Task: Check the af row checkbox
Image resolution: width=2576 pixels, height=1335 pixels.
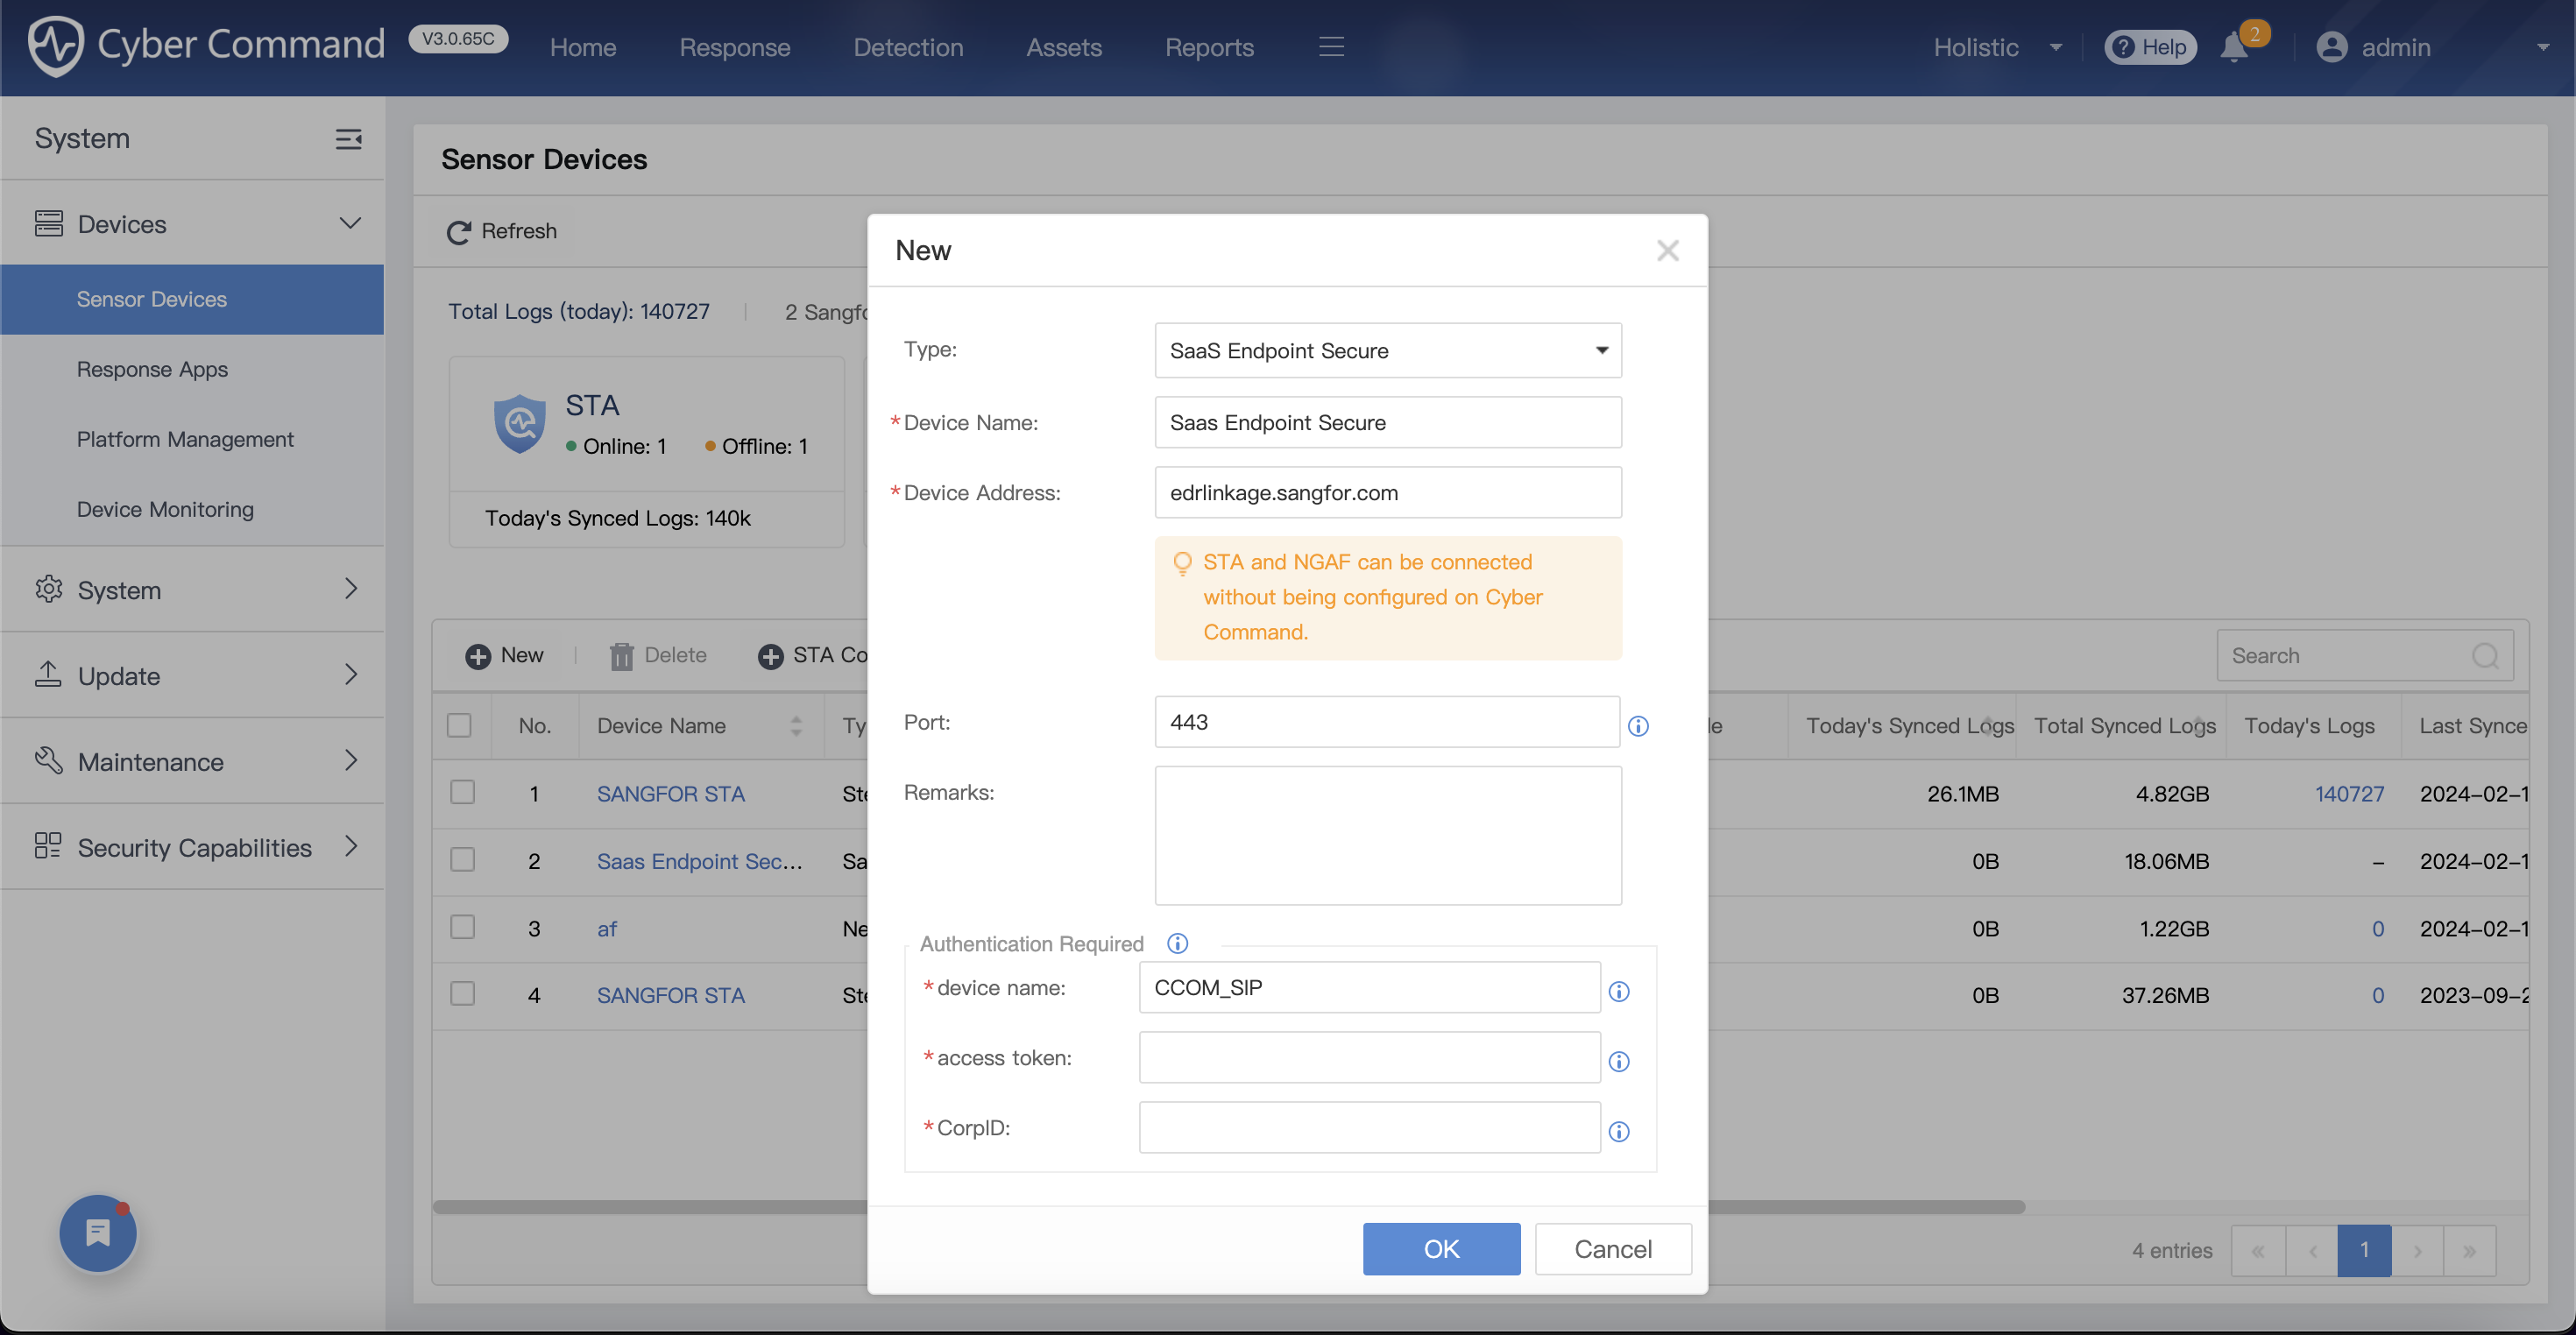Action: click(x=462, y=927)
